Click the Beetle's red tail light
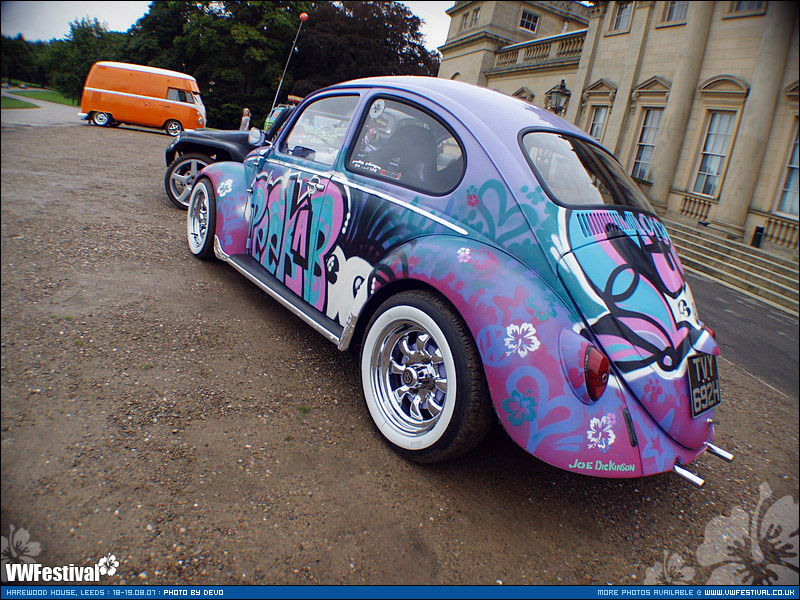The height and width of the screenshot is (600, 800). point(596,373)
